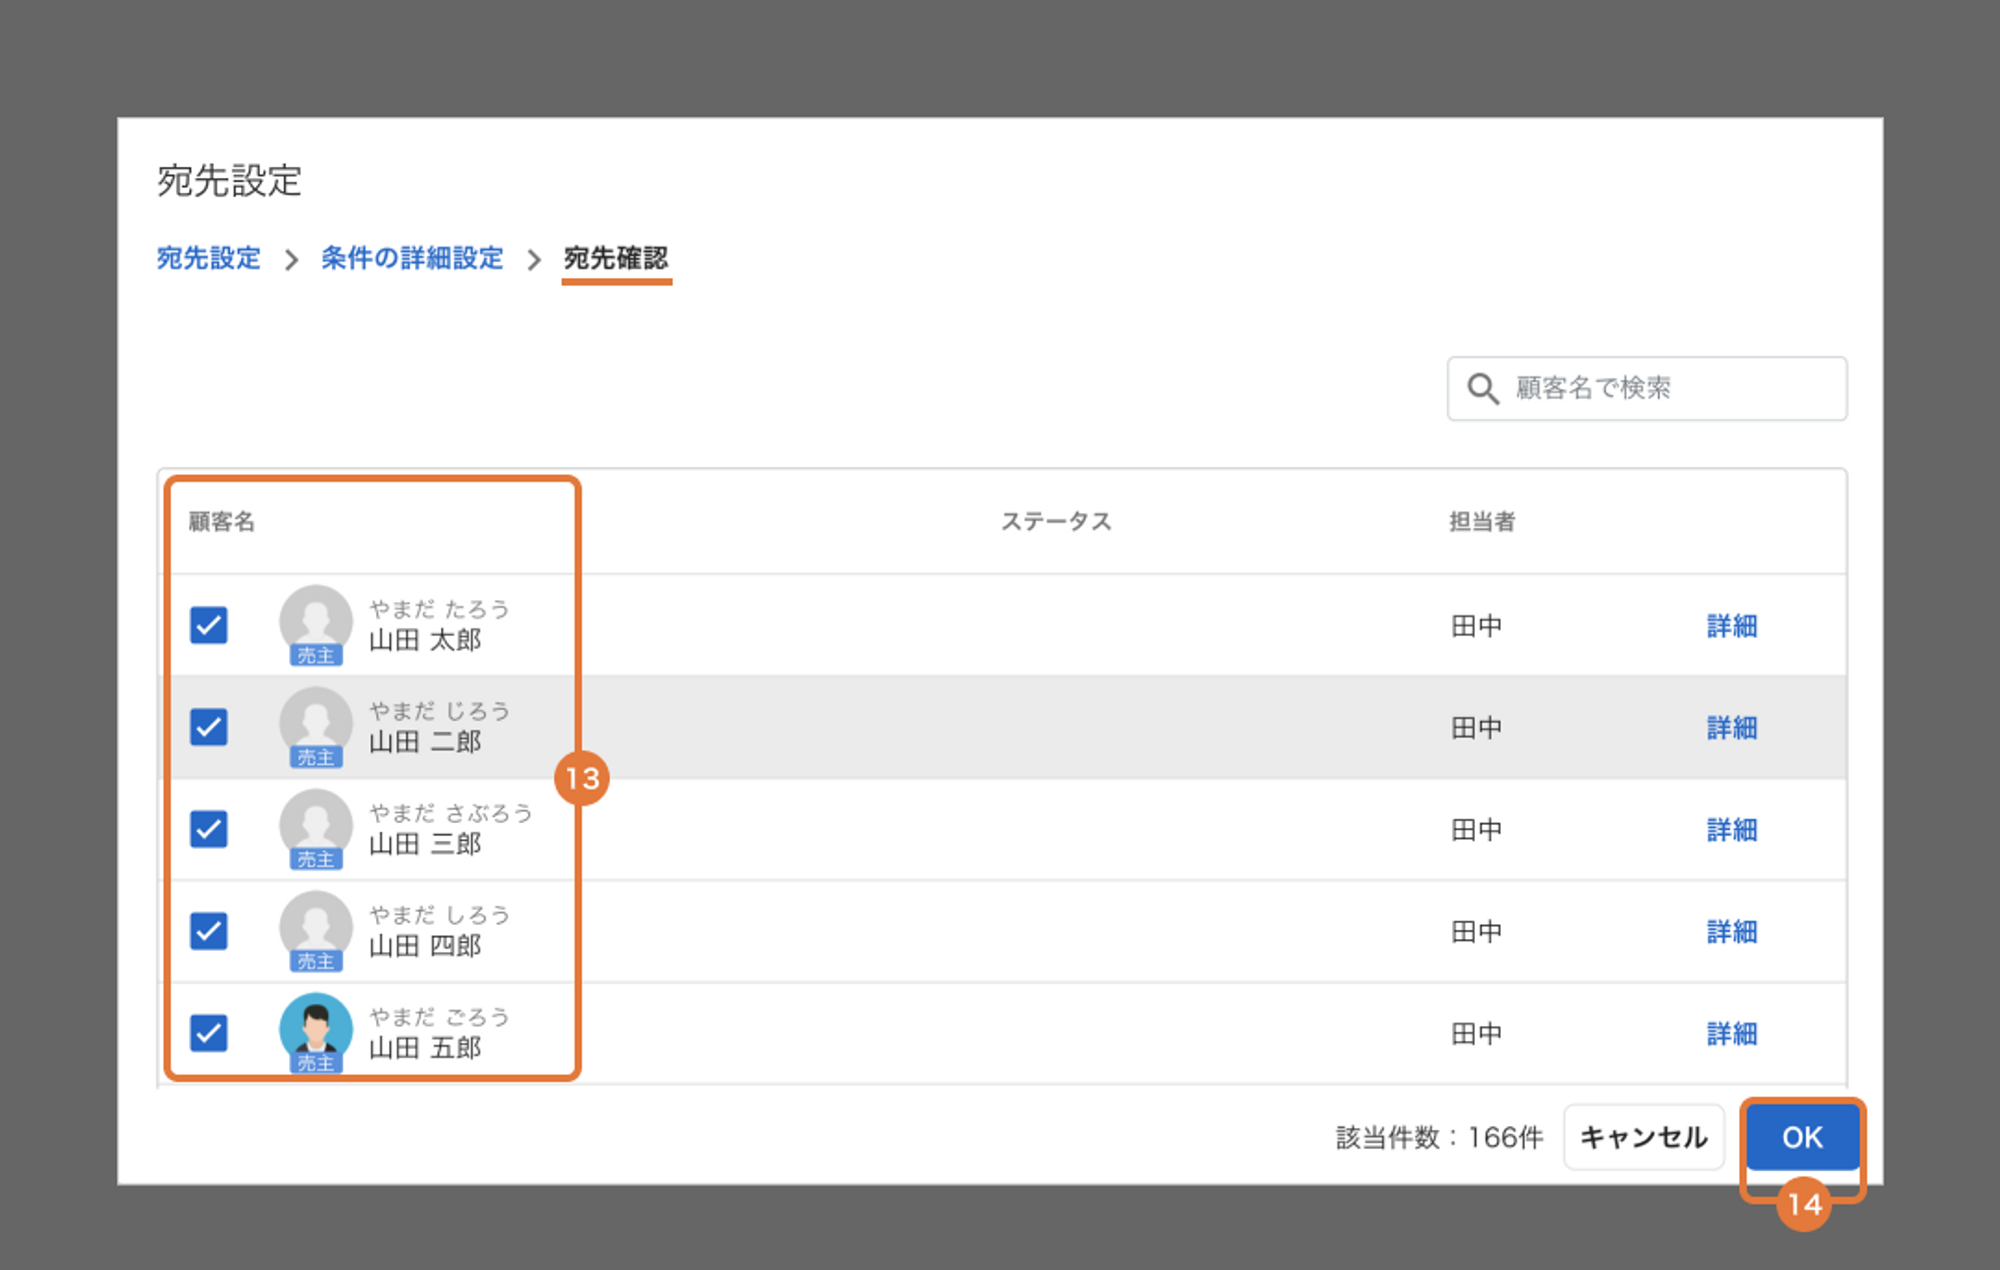Click 田中 in the 山田 五郎 row
This screenshot has height=1270, width=2000.
point(1477,1034)
